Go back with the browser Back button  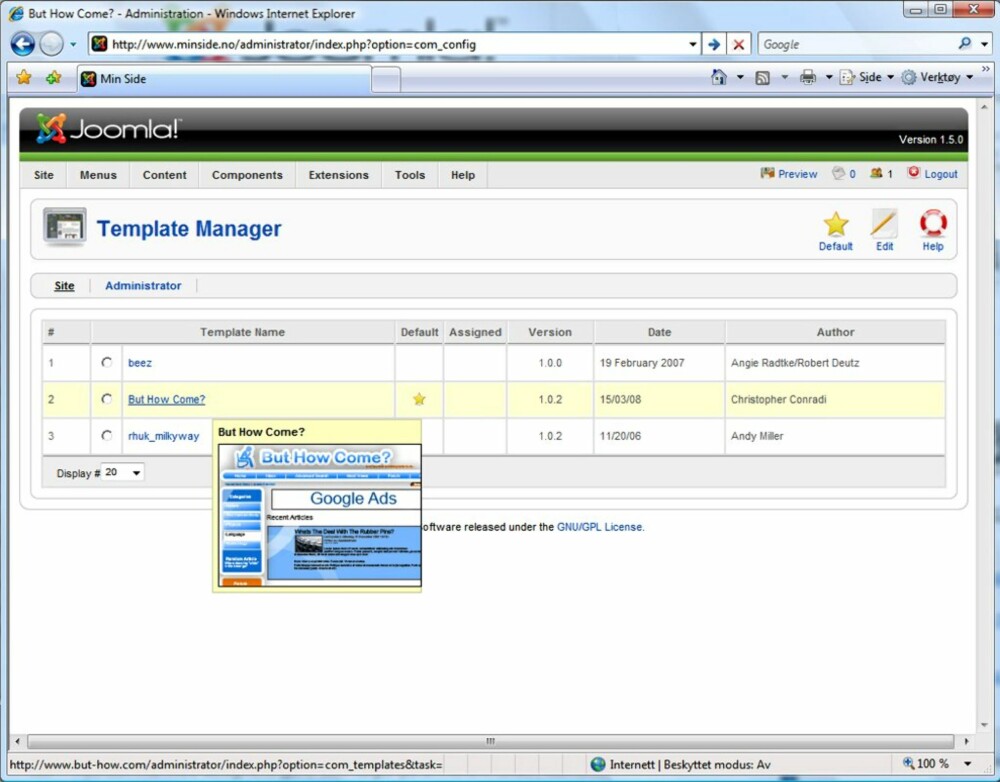[22, 44]
